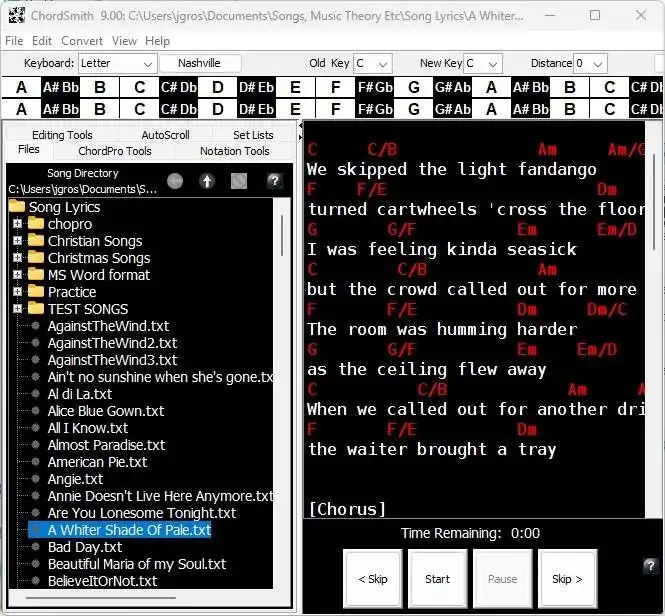This screenshot has width=665, height=616.
Task: Click the file tree vertical scrollbar
Action: point(282,236)
